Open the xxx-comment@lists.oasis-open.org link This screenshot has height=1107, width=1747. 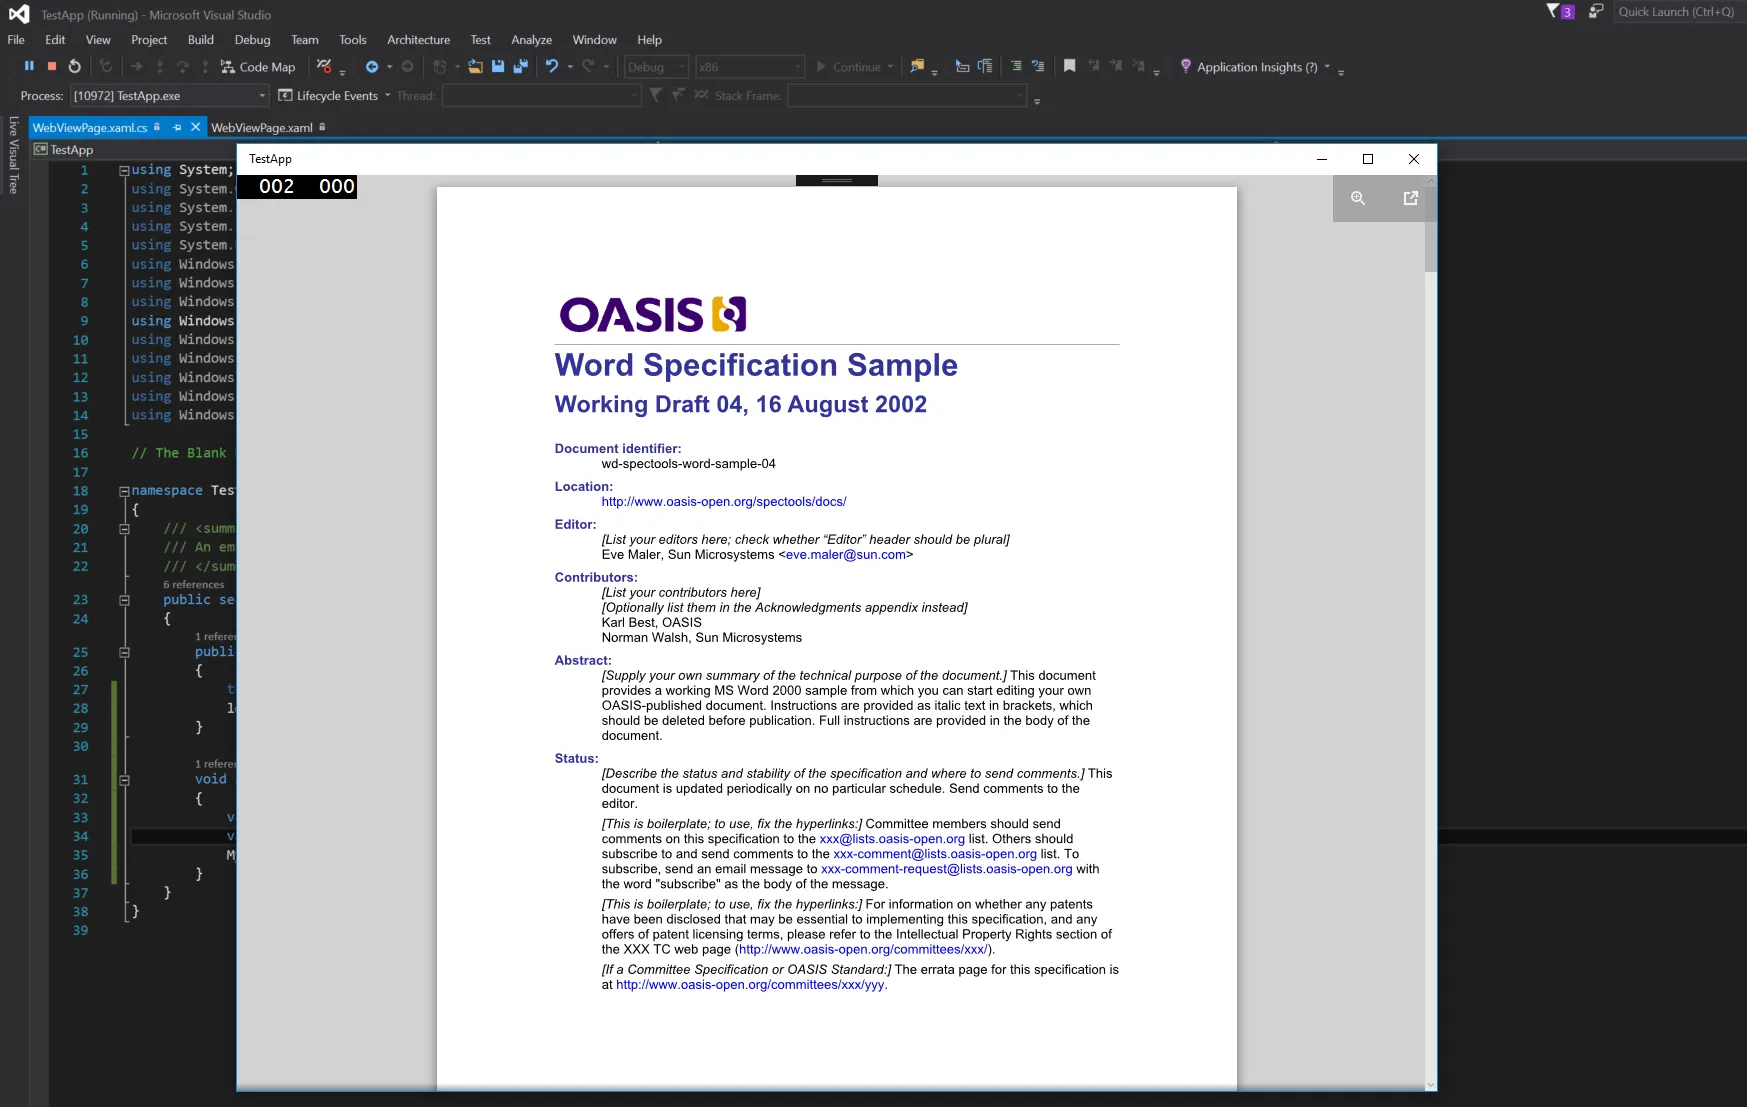935,854
